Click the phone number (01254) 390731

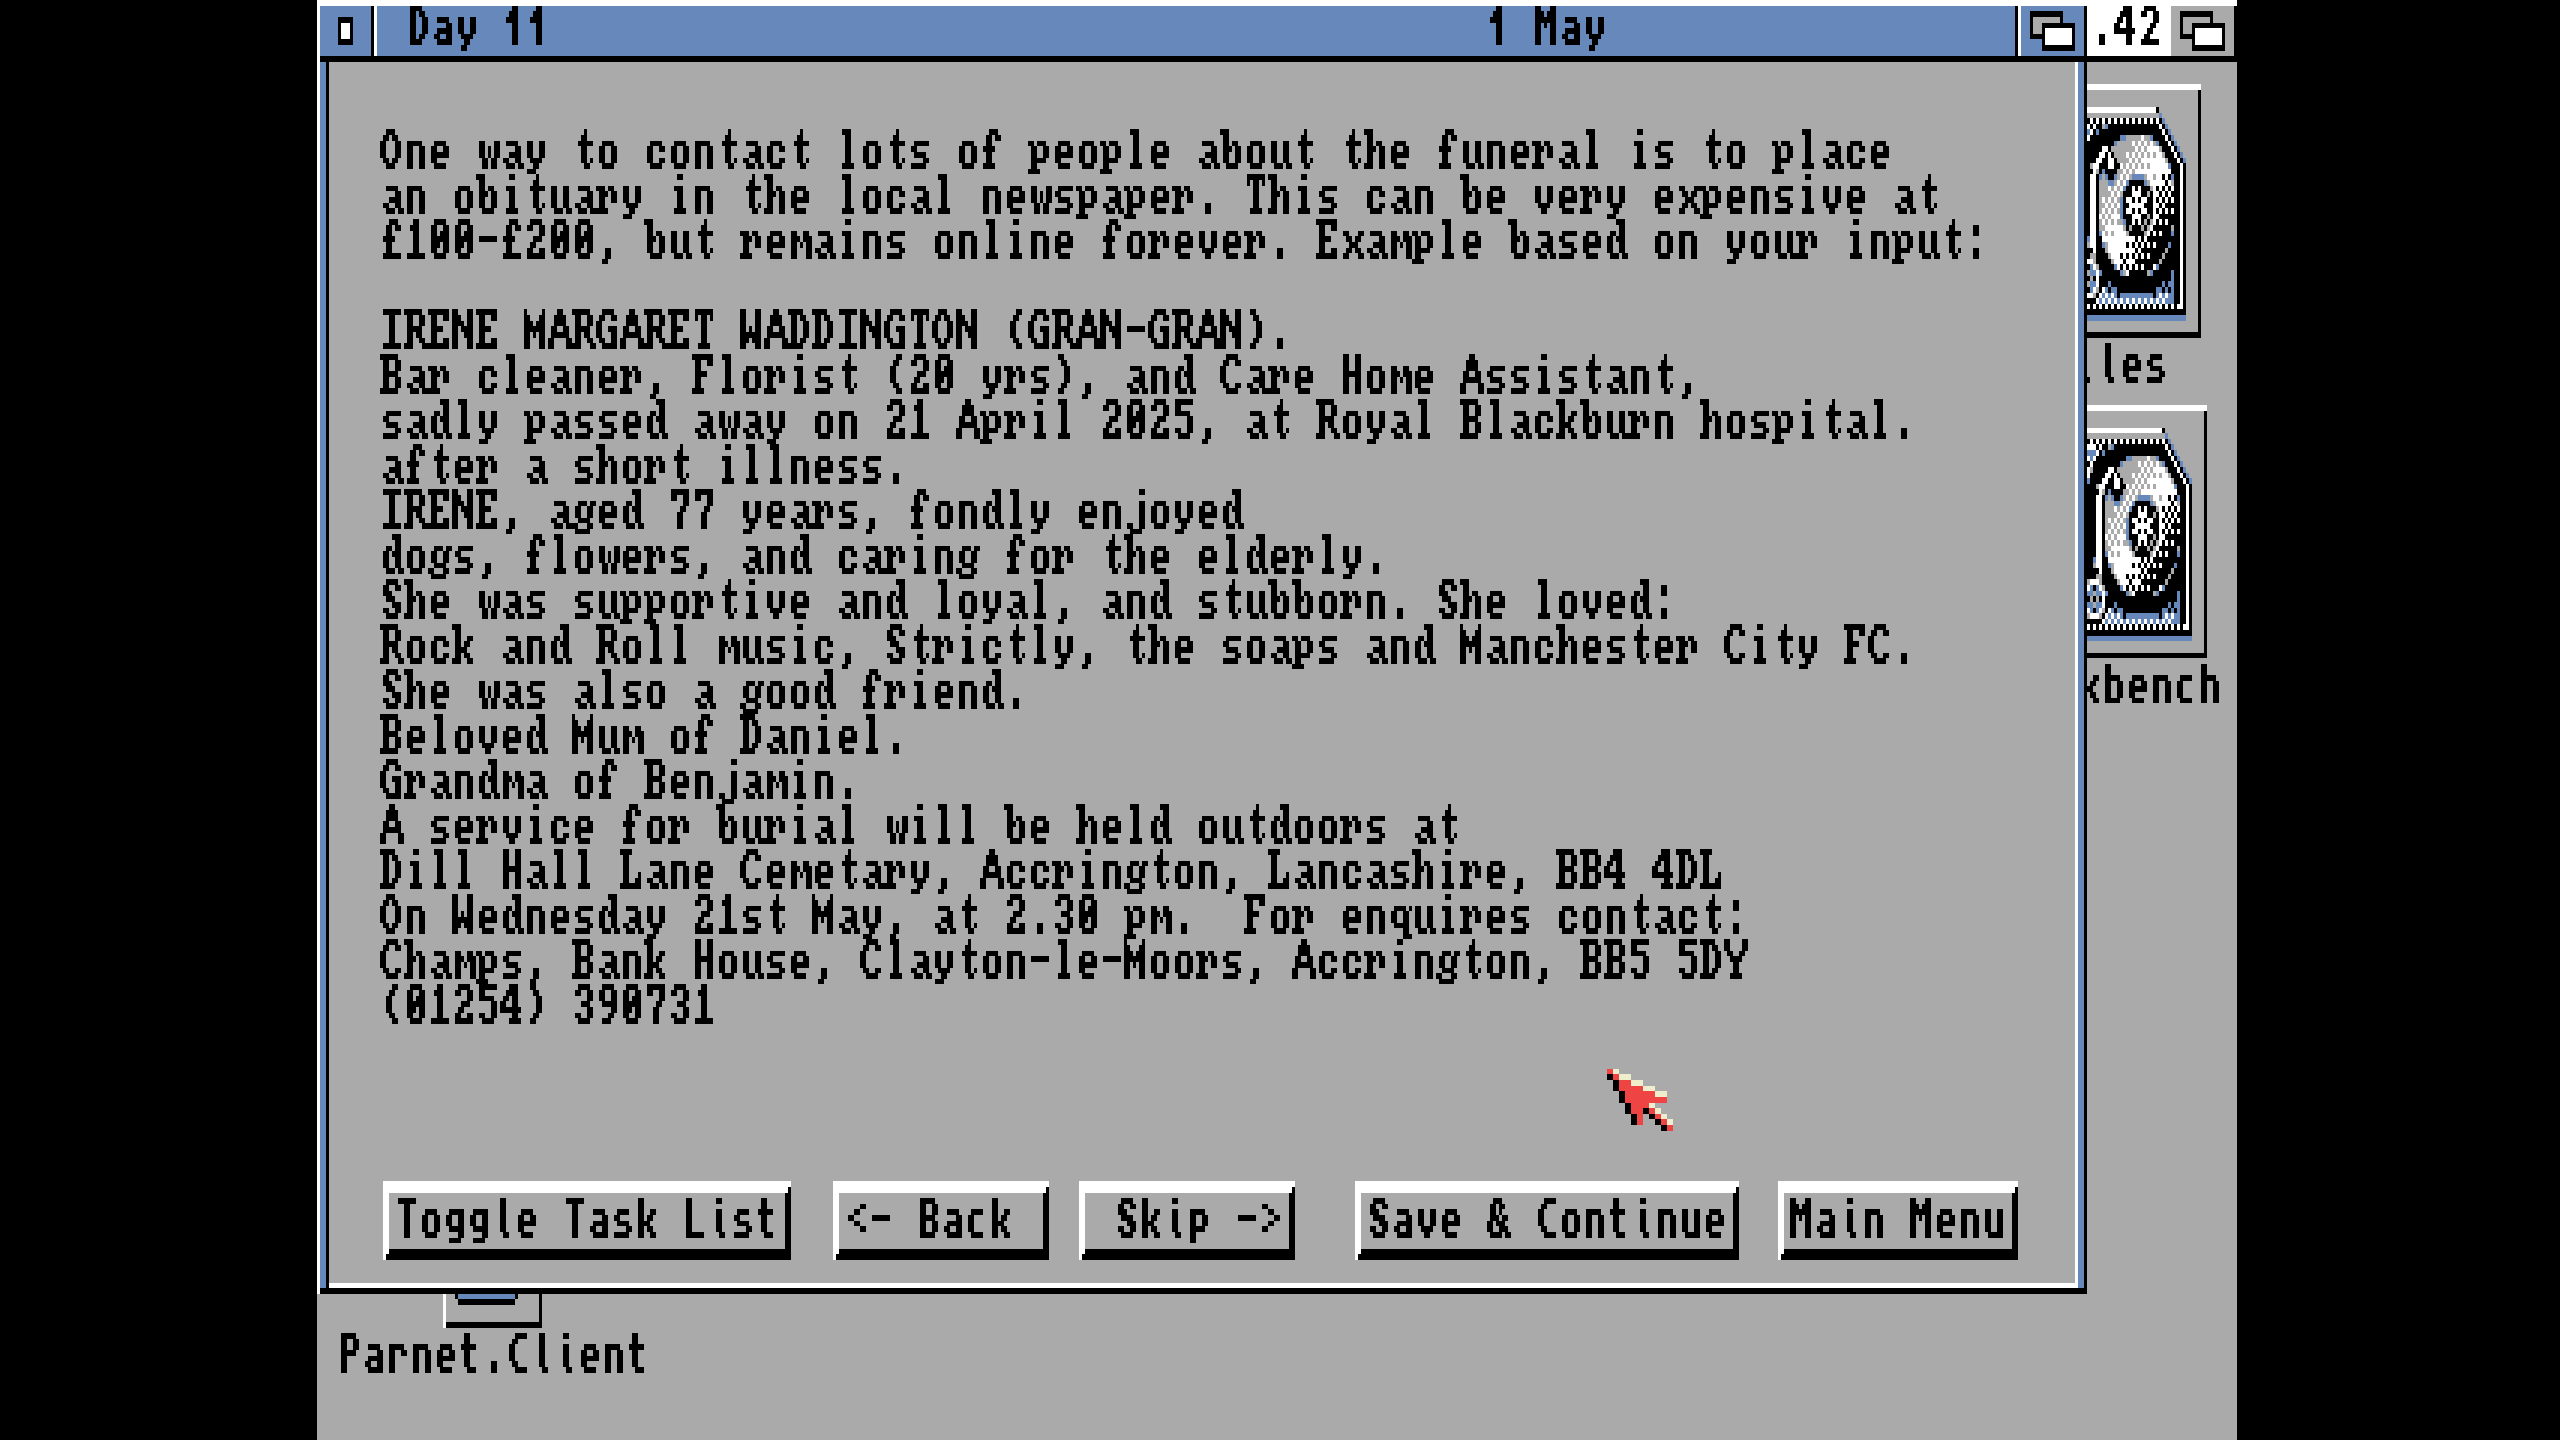547,1005
